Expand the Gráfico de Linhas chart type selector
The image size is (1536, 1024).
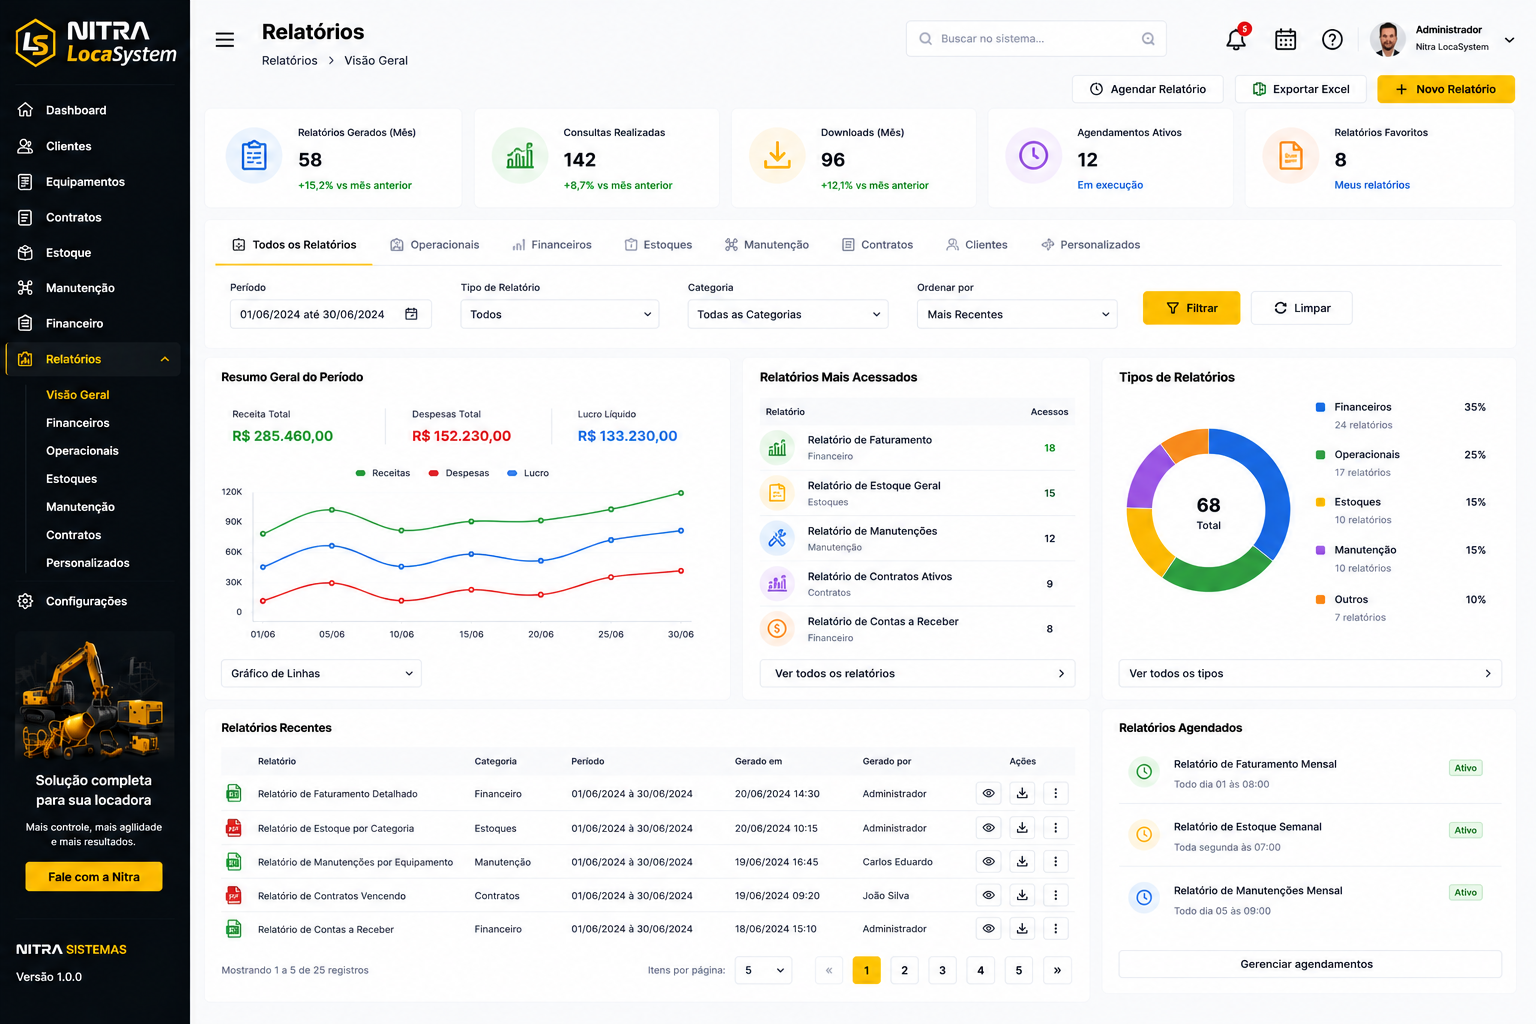tap(321, 673)
